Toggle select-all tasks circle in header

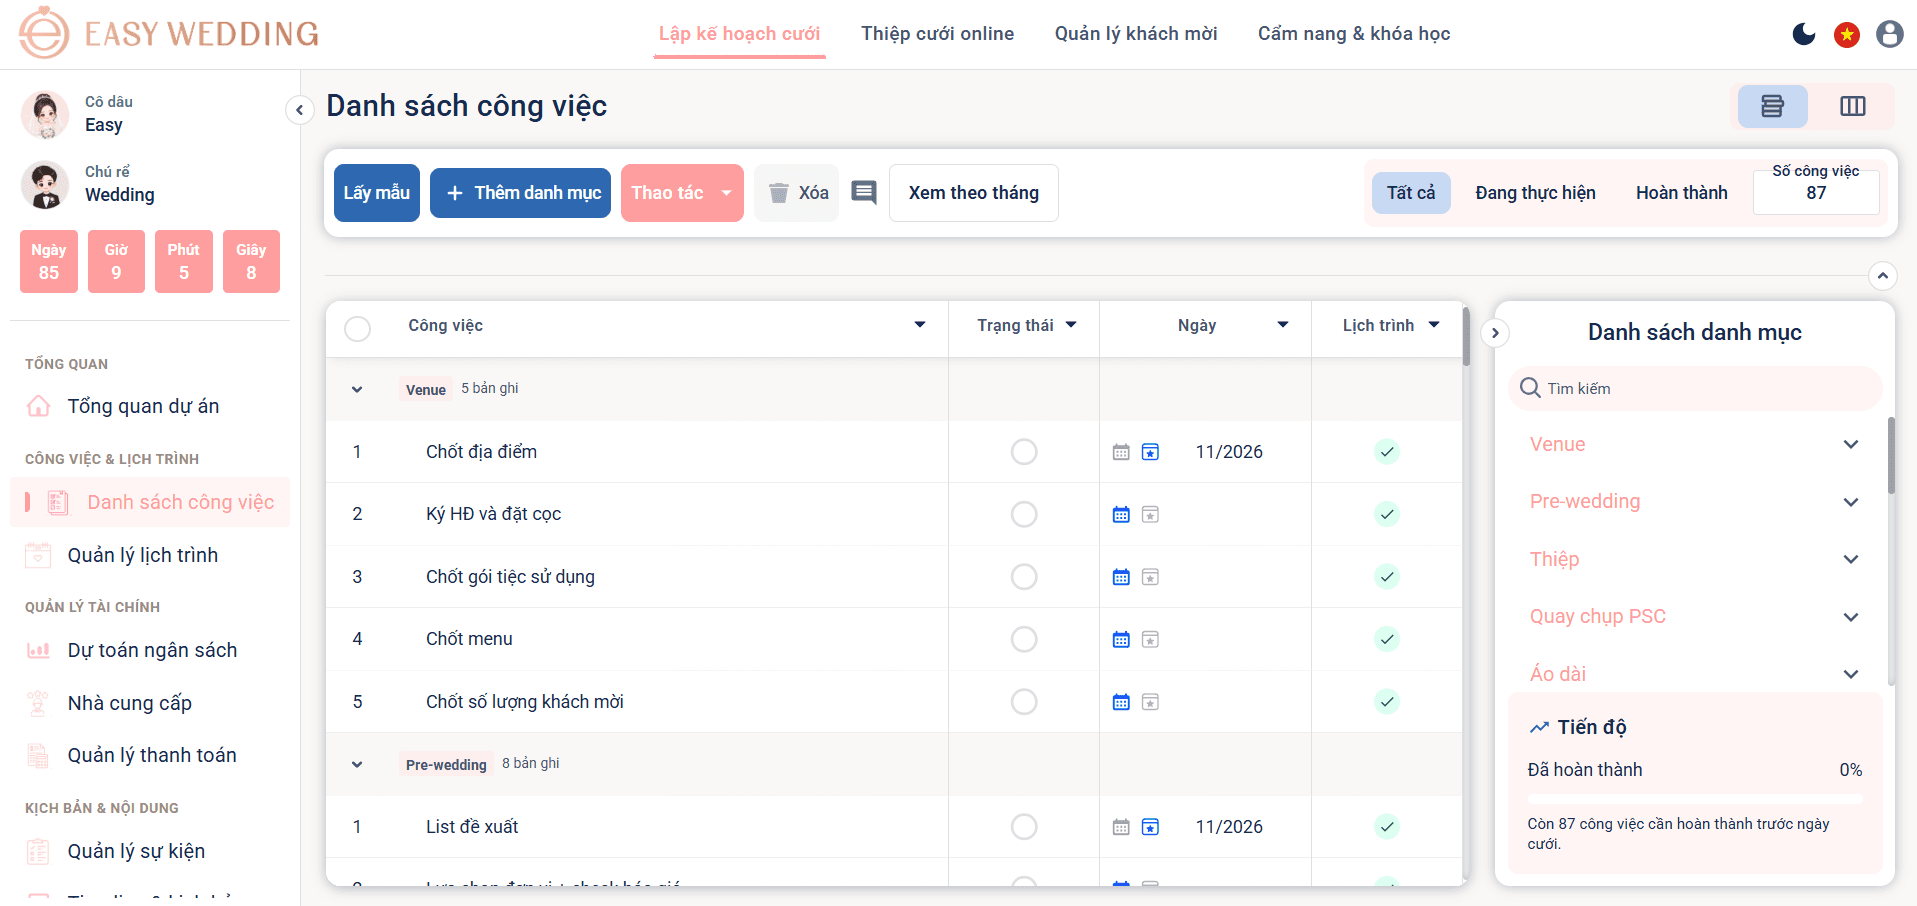point(357,328)
